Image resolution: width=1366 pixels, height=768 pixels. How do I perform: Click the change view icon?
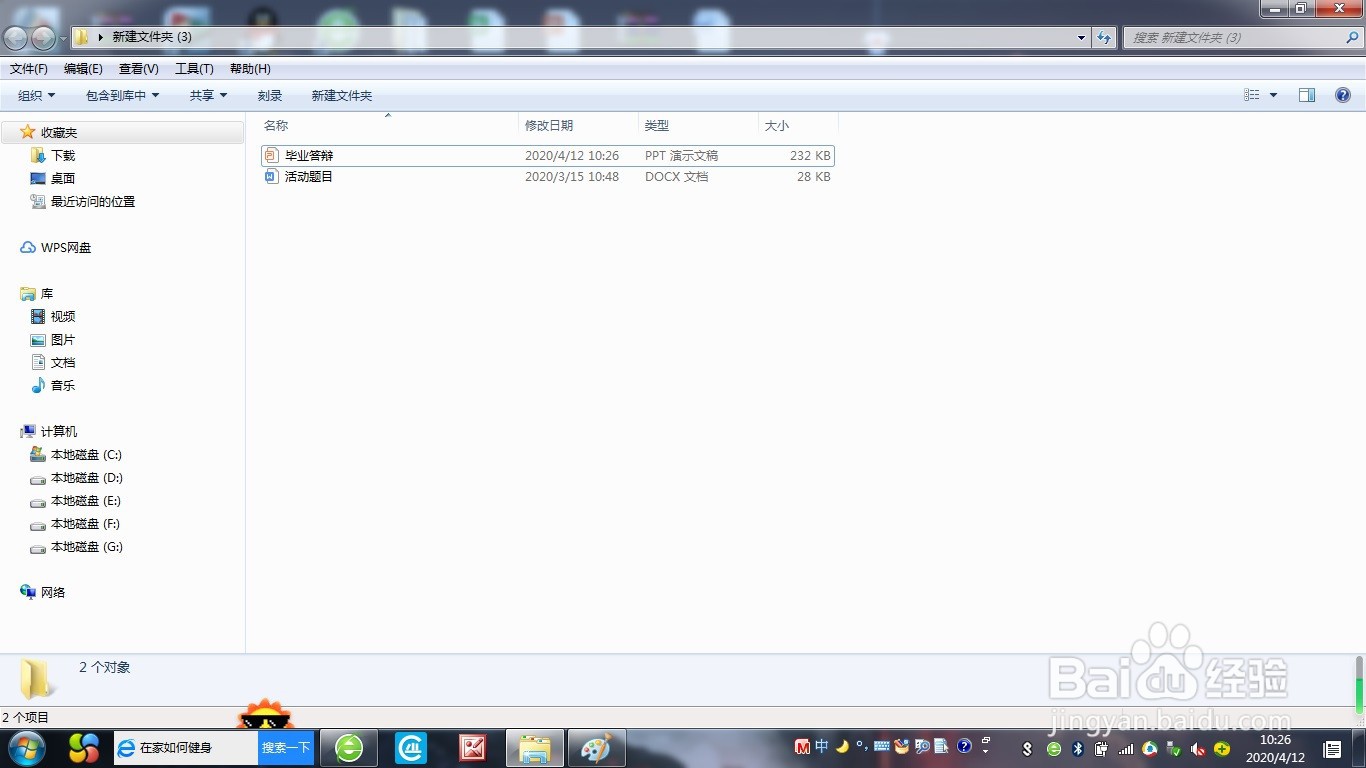click(x=1252, y=95)
